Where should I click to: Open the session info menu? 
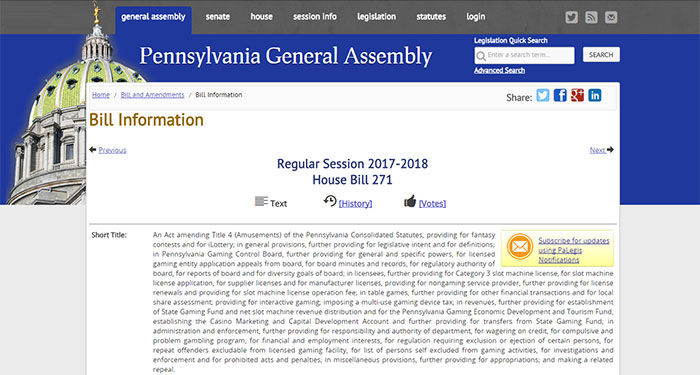315,17
